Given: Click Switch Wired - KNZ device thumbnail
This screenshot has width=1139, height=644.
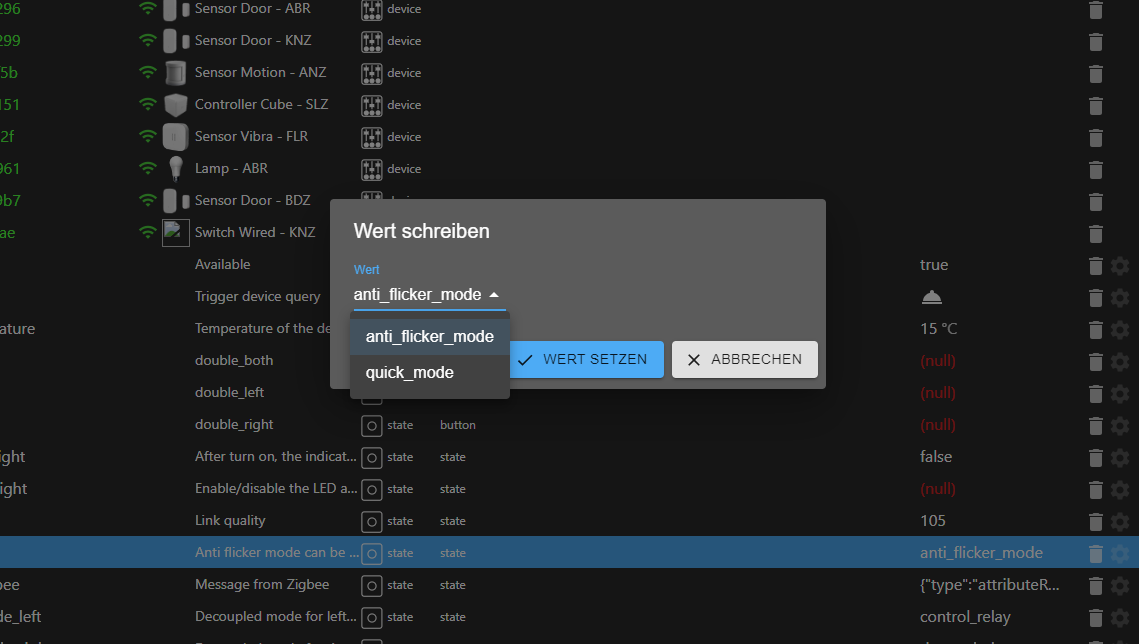Looking at the screenshot, I should (x=176, y=233).
